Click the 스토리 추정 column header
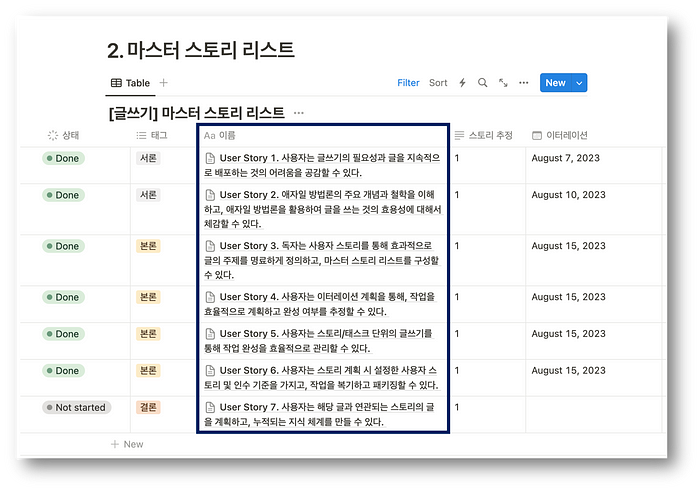This screenshot has width=700, height=492. click(x=483, y=135)
